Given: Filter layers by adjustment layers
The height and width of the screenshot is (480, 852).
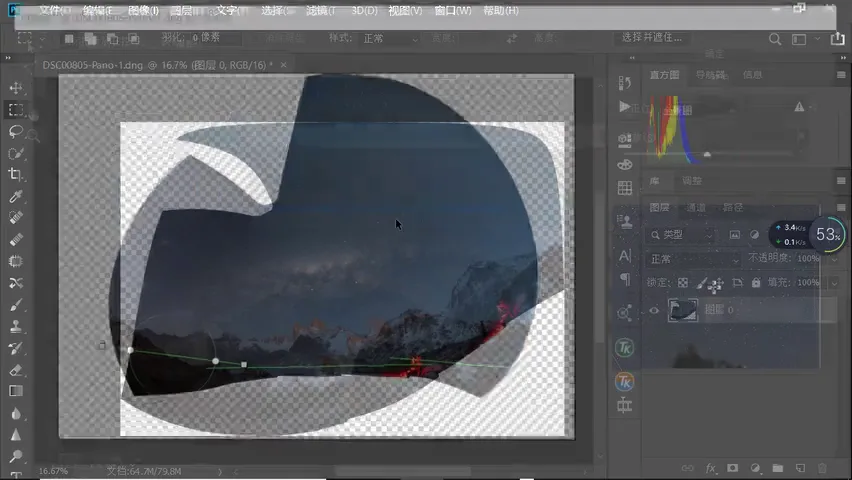Looking at the screenshot, I should [754, 235].
